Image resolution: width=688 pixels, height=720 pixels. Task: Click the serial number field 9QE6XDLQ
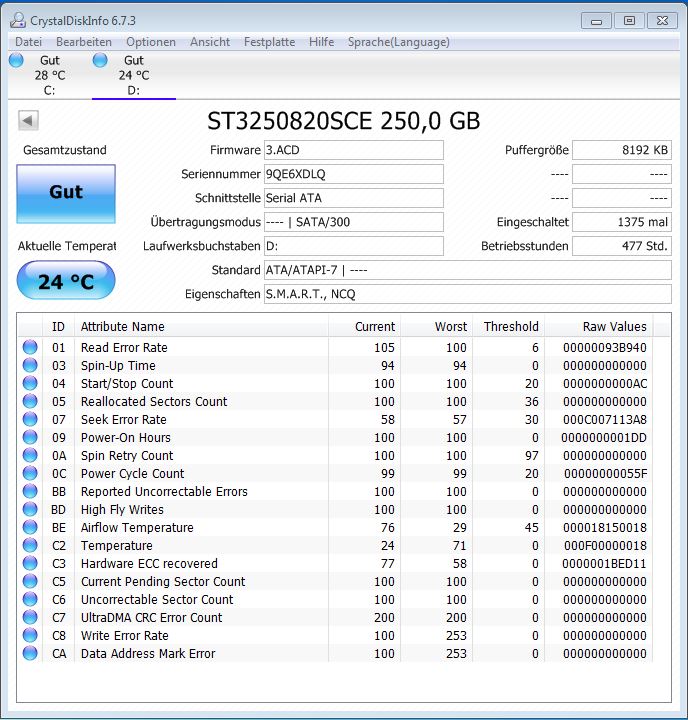354,174
